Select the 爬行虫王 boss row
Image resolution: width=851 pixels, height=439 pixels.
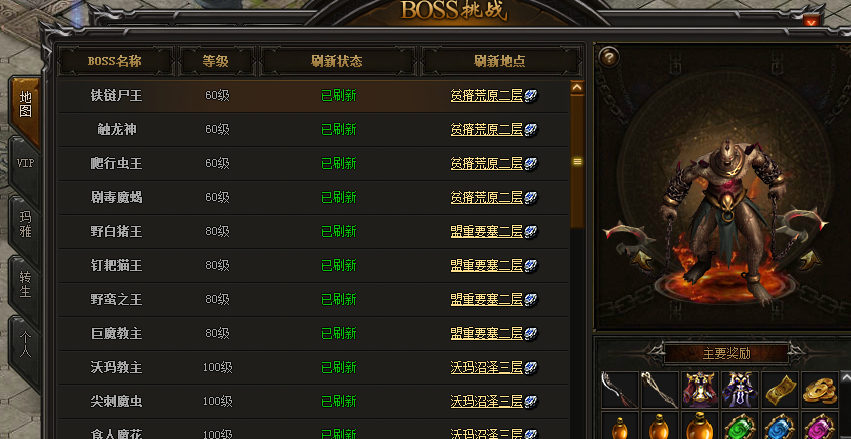(314, 164)
